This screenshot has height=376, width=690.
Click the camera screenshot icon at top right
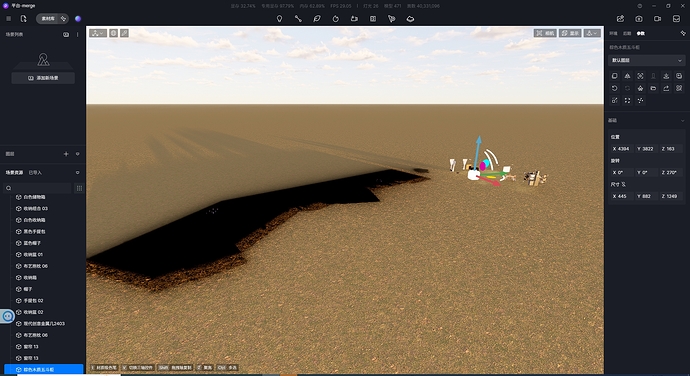(639, 18)
